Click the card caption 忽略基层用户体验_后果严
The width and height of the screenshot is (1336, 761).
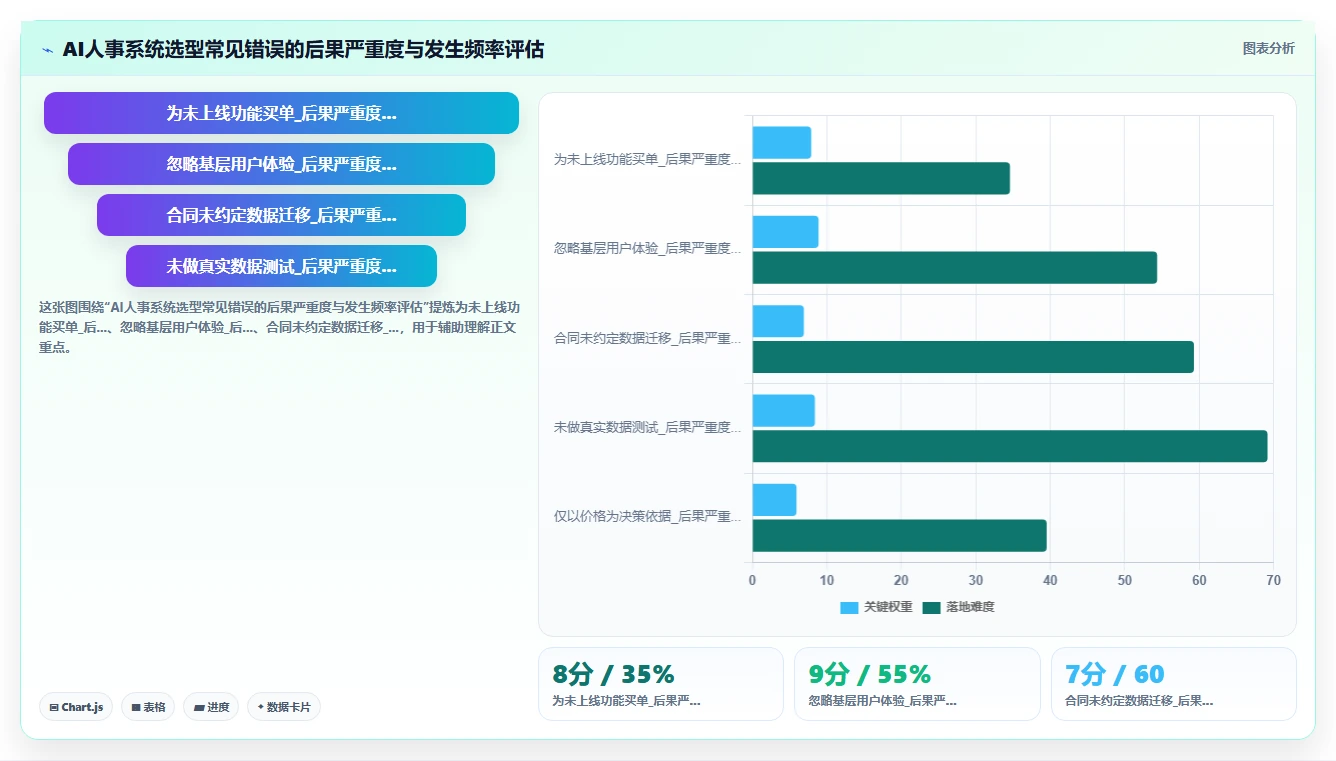pyautogui.click(x=883, y=701)
